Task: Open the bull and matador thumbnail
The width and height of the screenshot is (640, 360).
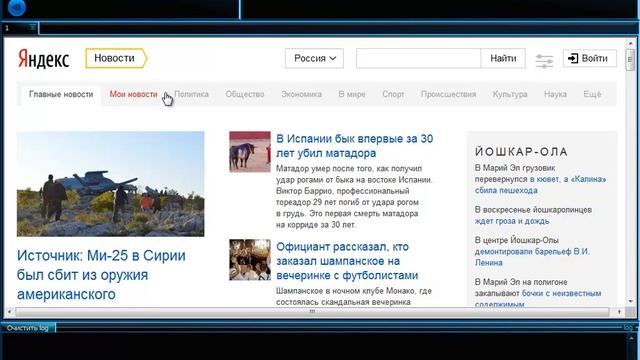Action: 250,152
